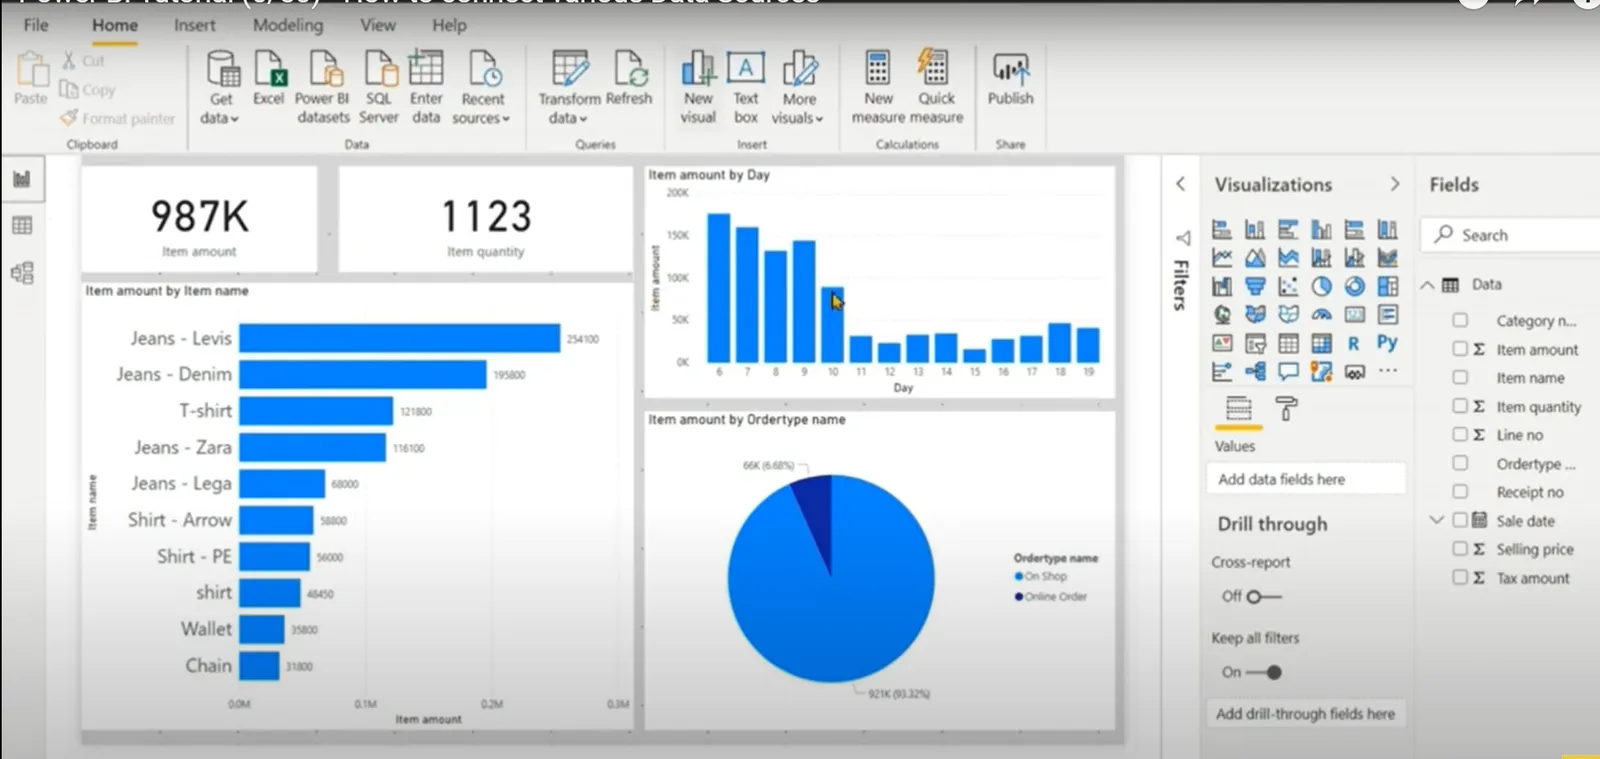
Task: Collapse the Visualizations pane with its chevron
Action: (x=1395, y=184)
